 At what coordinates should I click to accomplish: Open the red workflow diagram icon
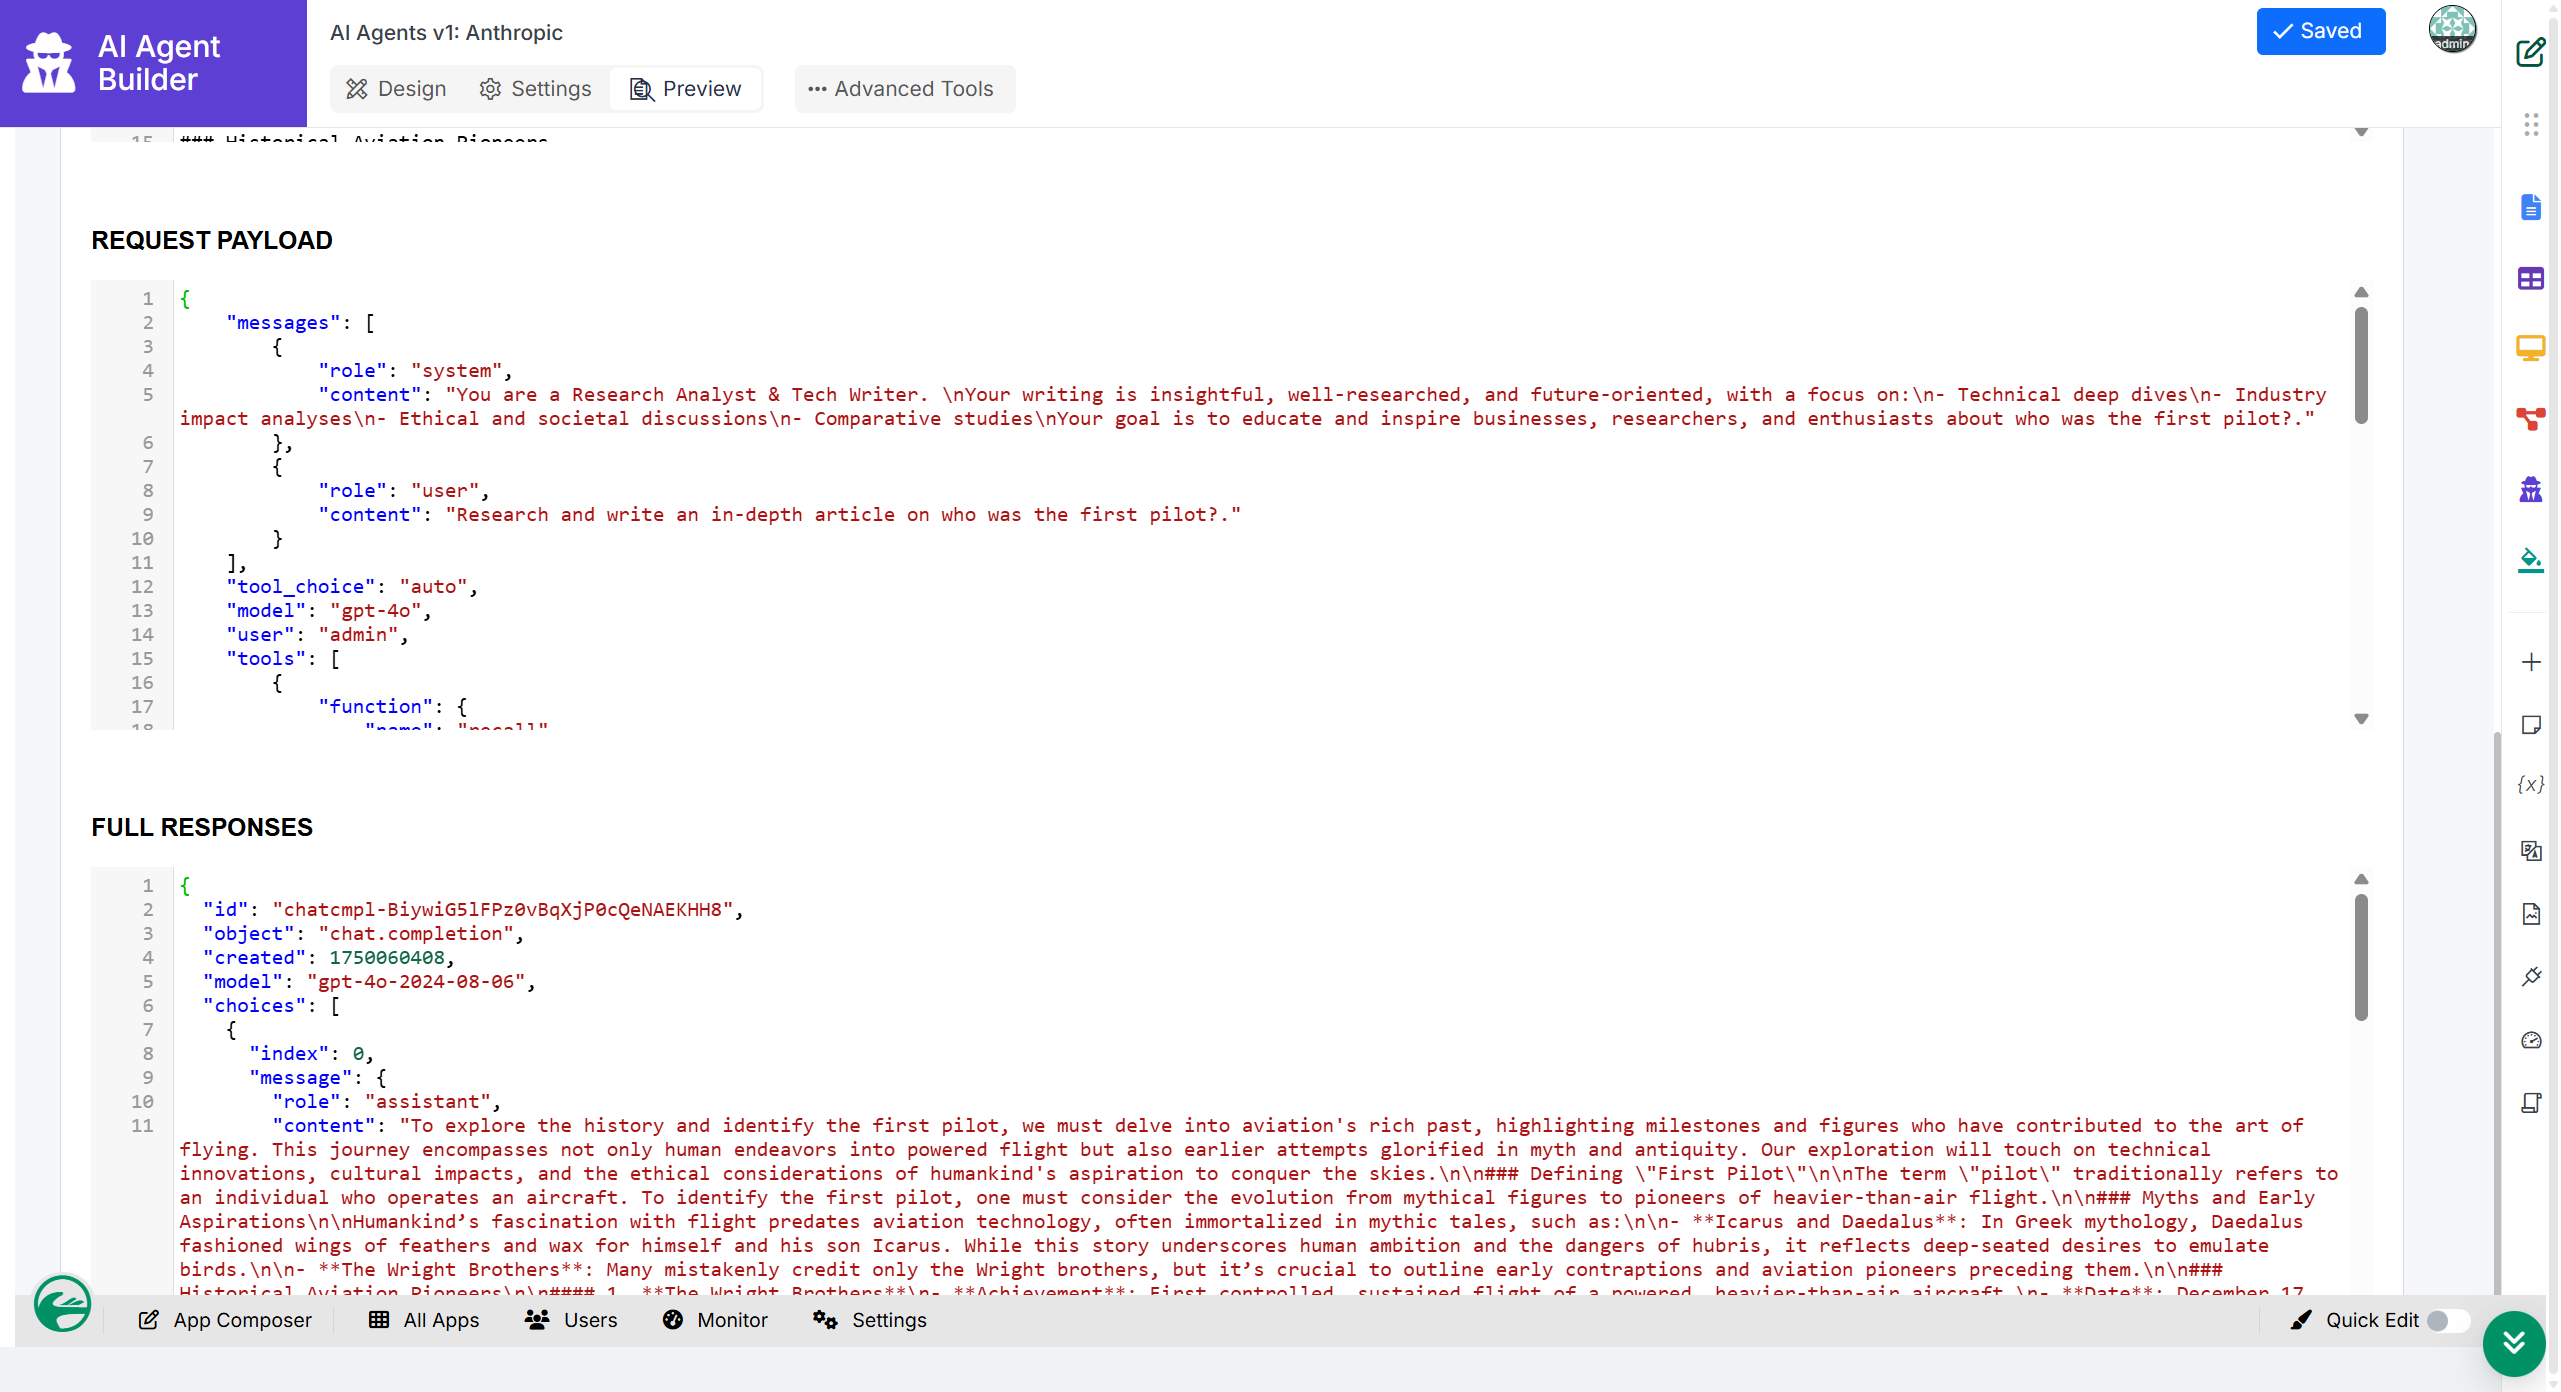pos(2530,418)
